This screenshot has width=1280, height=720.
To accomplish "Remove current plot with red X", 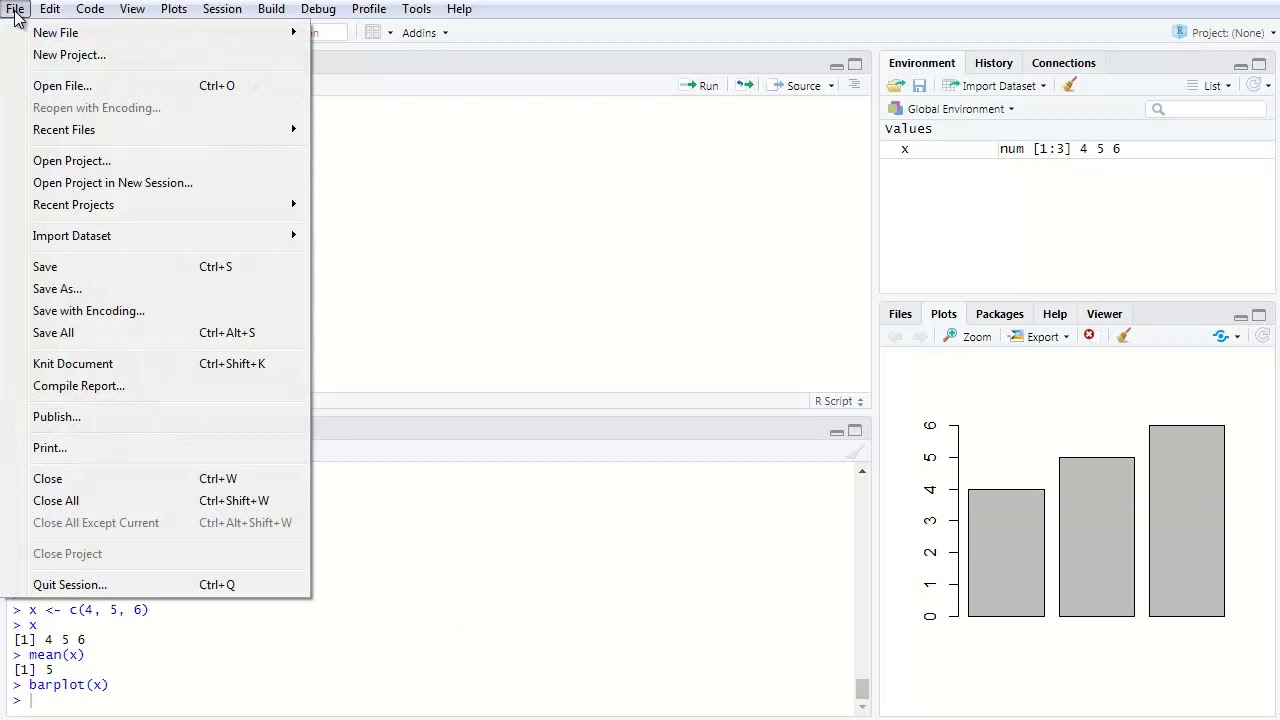I will point(1089,336).
